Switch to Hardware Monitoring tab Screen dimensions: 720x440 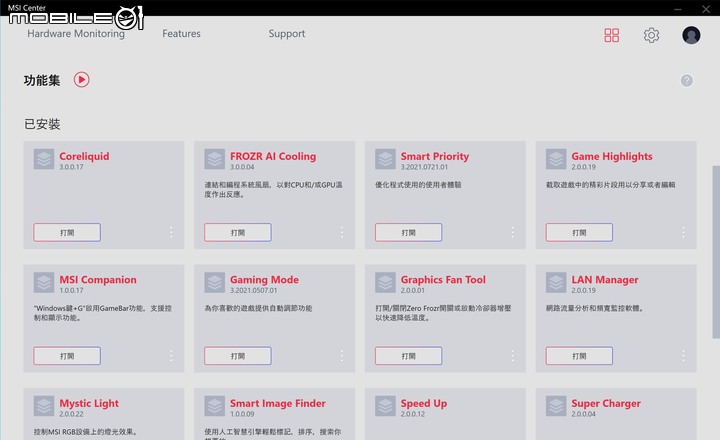pos(76,34)
